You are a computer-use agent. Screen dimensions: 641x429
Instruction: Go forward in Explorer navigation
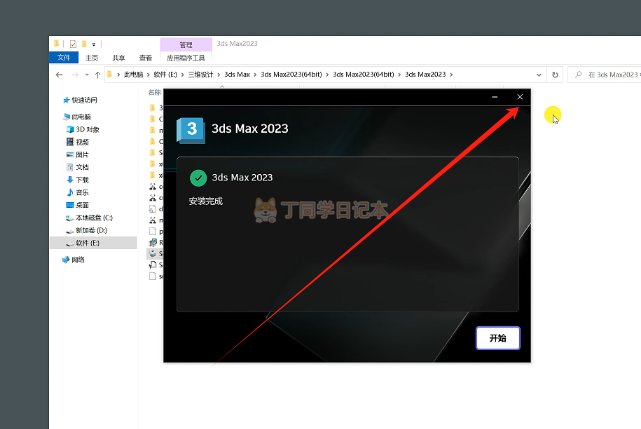[x=75, y=74]
